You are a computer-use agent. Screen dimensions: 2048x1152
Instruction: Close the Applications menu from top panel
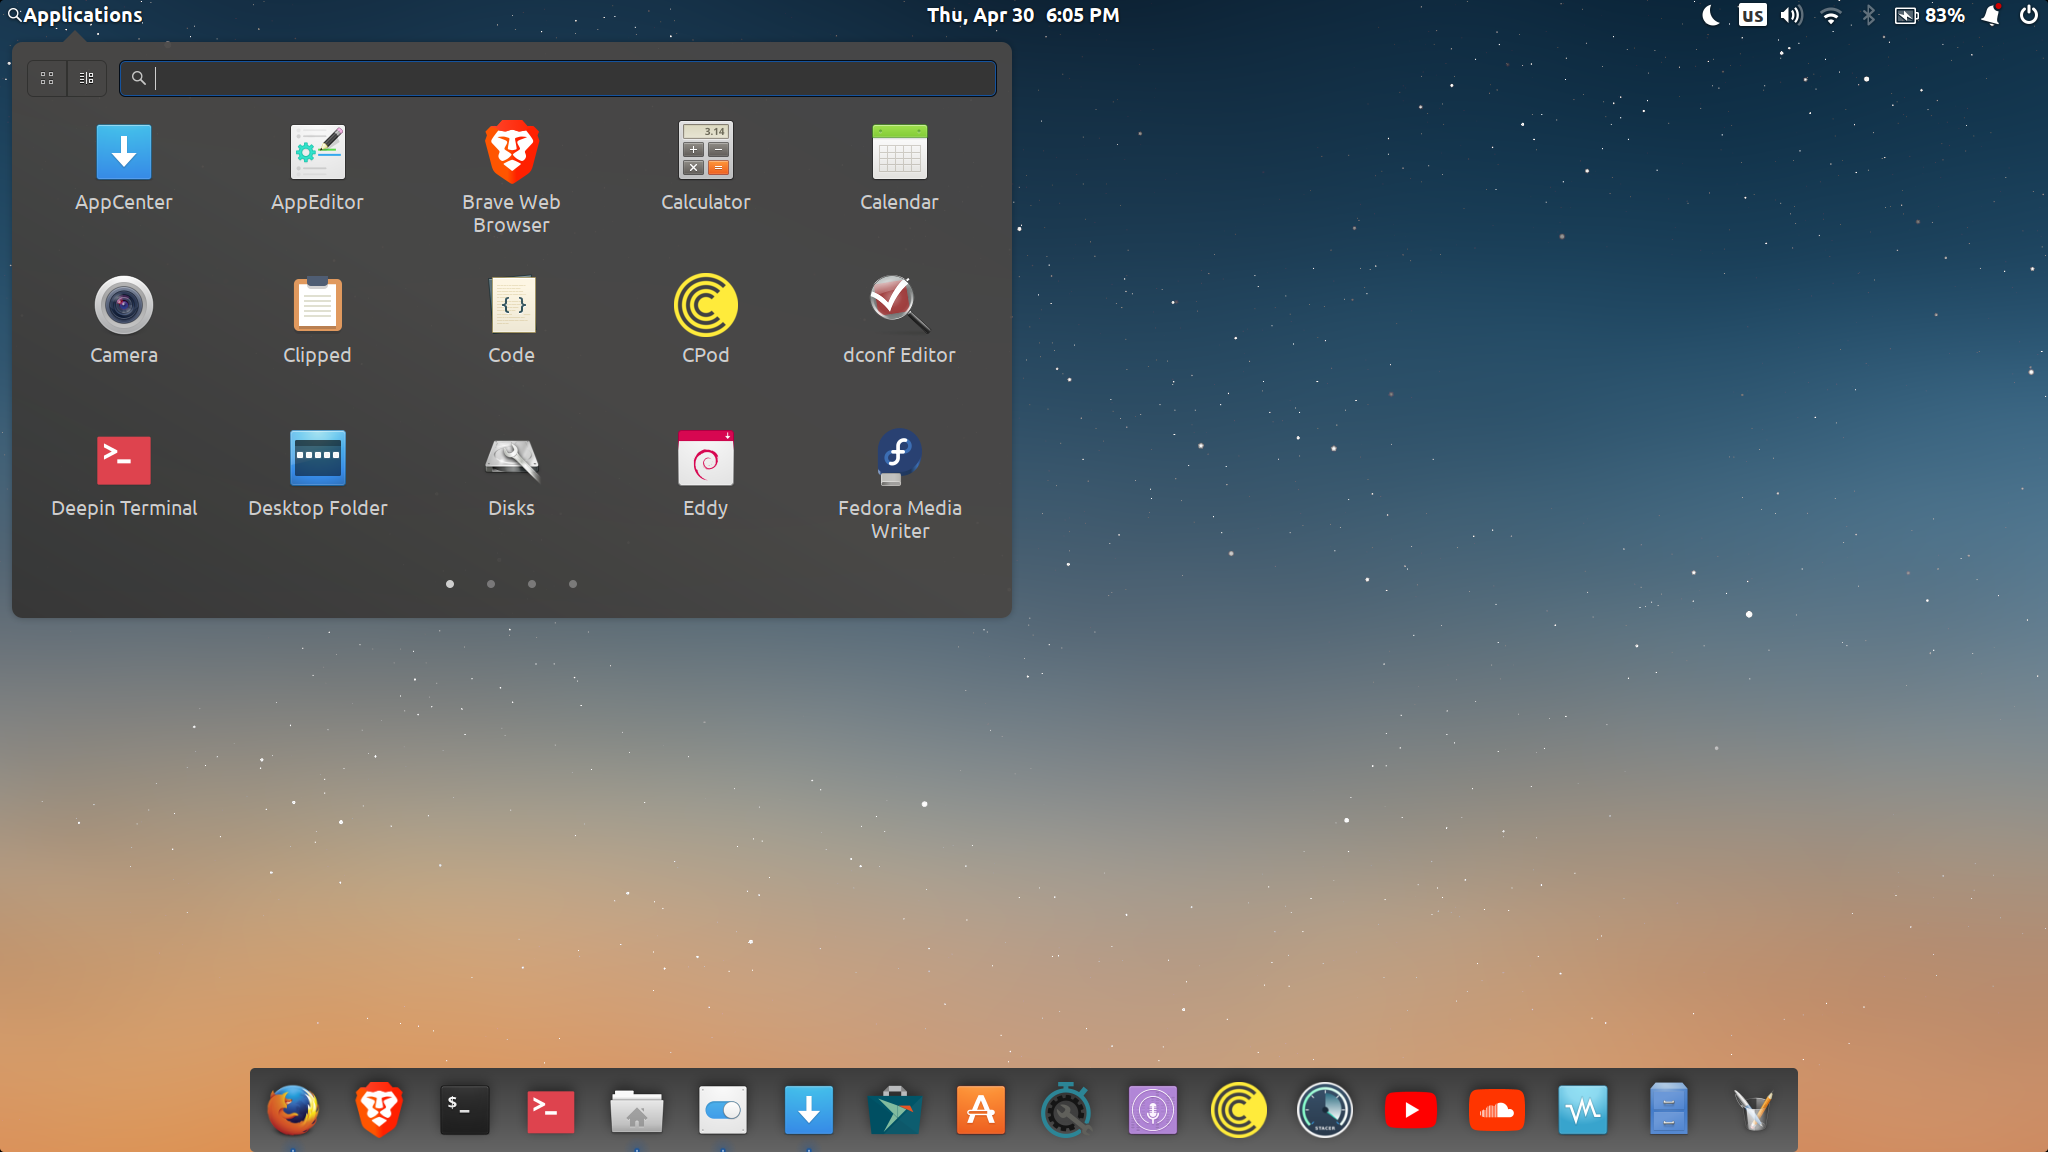(75, 15)
